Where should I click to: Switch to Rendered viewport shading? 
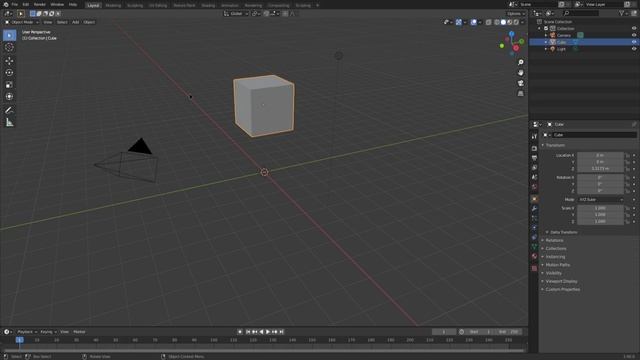tap(516, 22)
